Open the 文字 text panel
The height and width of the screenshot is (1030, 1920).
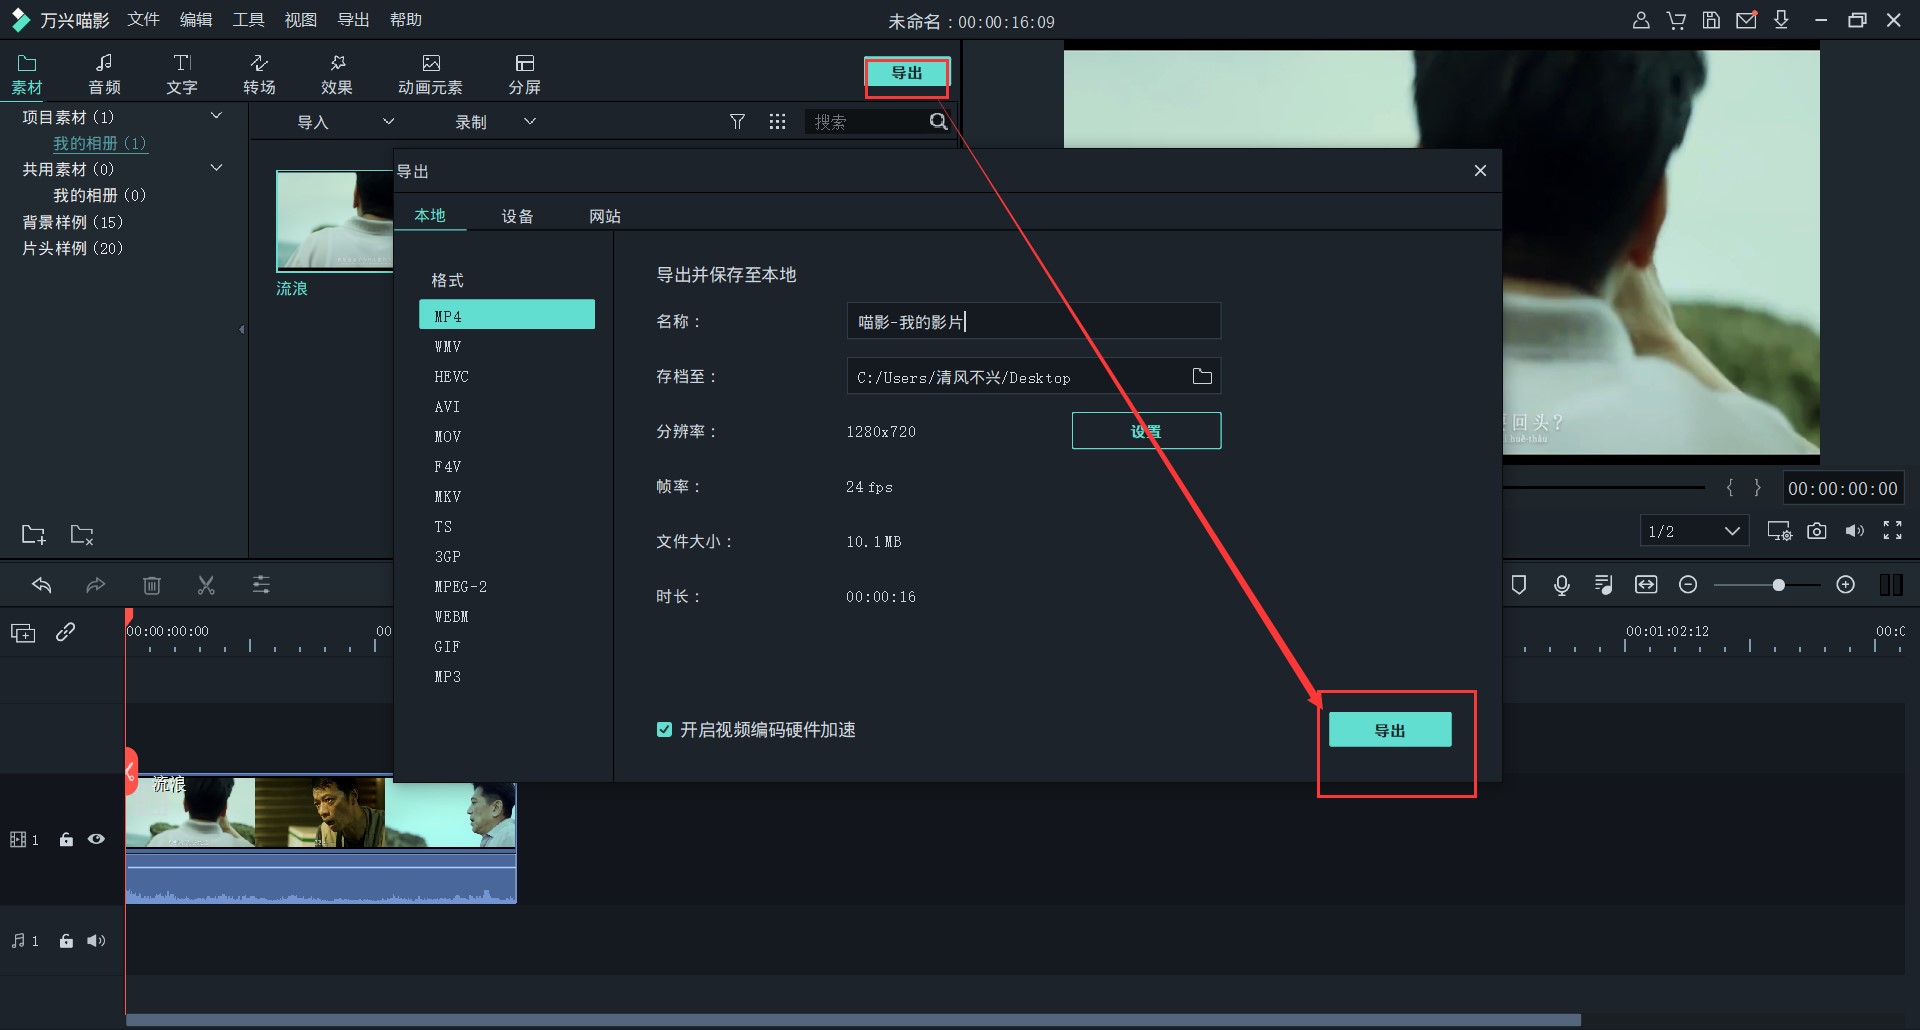[182, 75]
